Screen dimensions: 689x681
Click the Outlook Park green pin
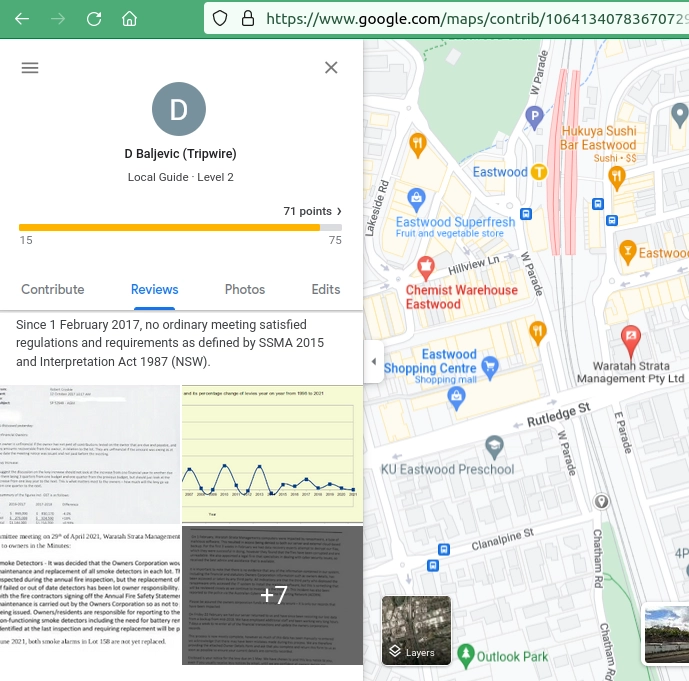click(x=466, y=656)
